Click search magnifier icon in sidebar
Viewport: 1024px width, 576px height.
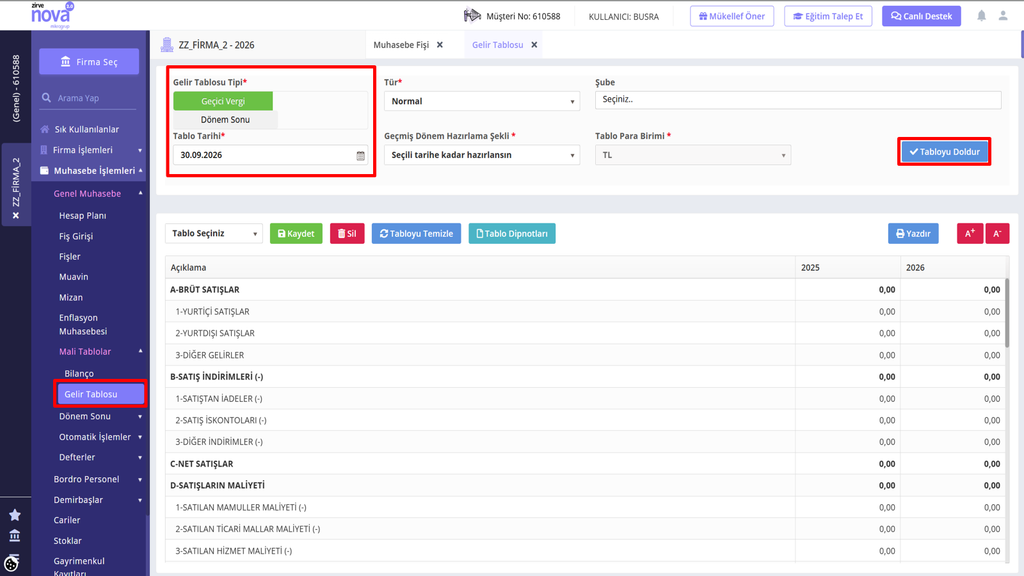pyautogui.click(x=46, y=98)
